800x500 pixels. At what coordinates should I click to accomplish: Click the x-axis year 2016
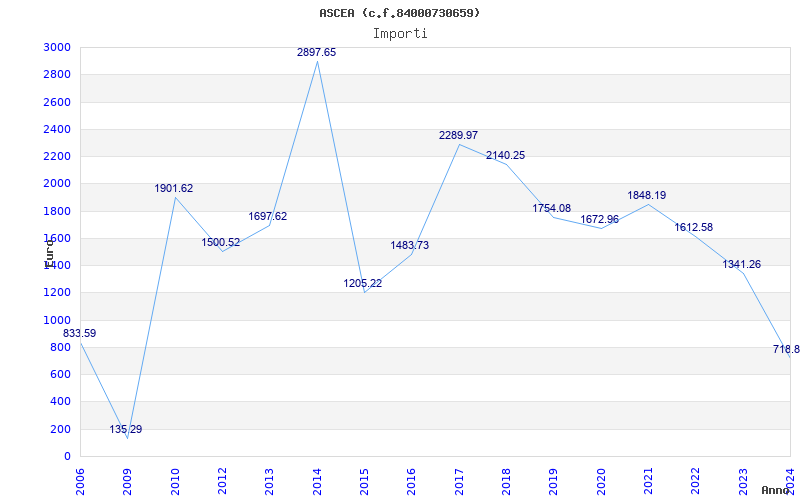(x=412, y=482)
